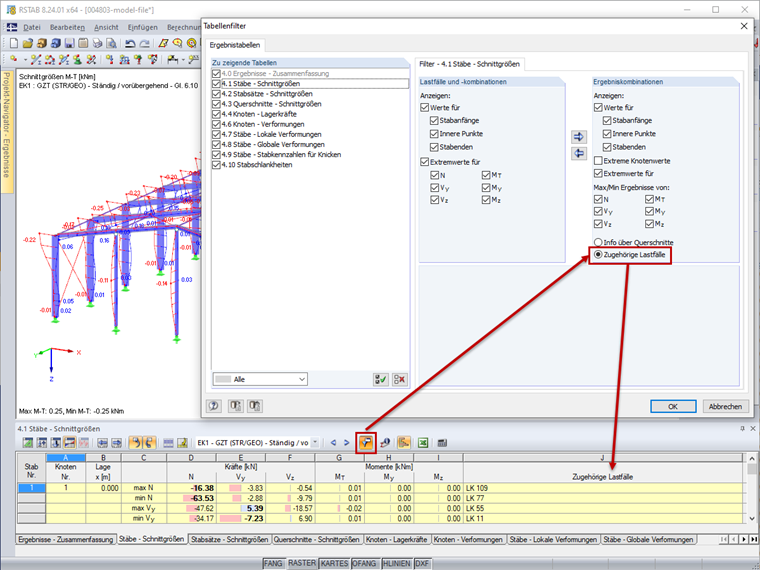The width and height of the screenshot is (760, 570).
Task: Click the table filter icon highlighted in results toolbar
Action: click(x=366, y=443)
